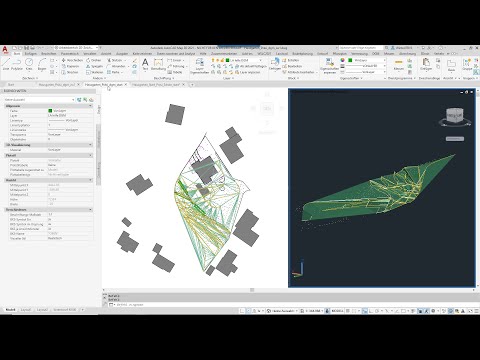Open the VonLayer color dropdown in ribbon

click(x=384, y=60)
